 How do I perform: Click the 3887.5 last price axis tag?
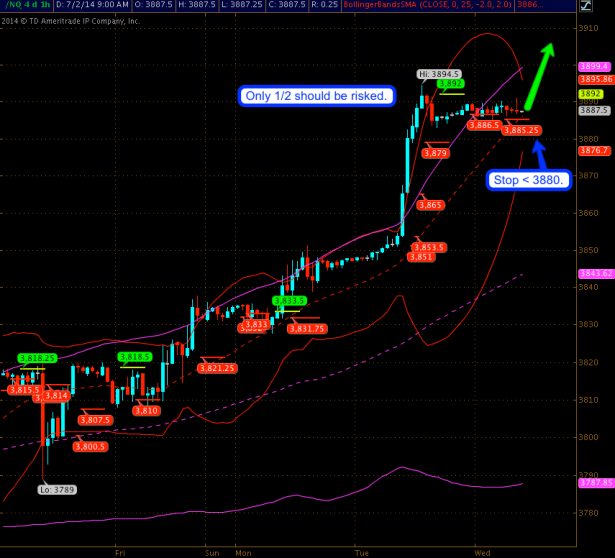(594, 110)
